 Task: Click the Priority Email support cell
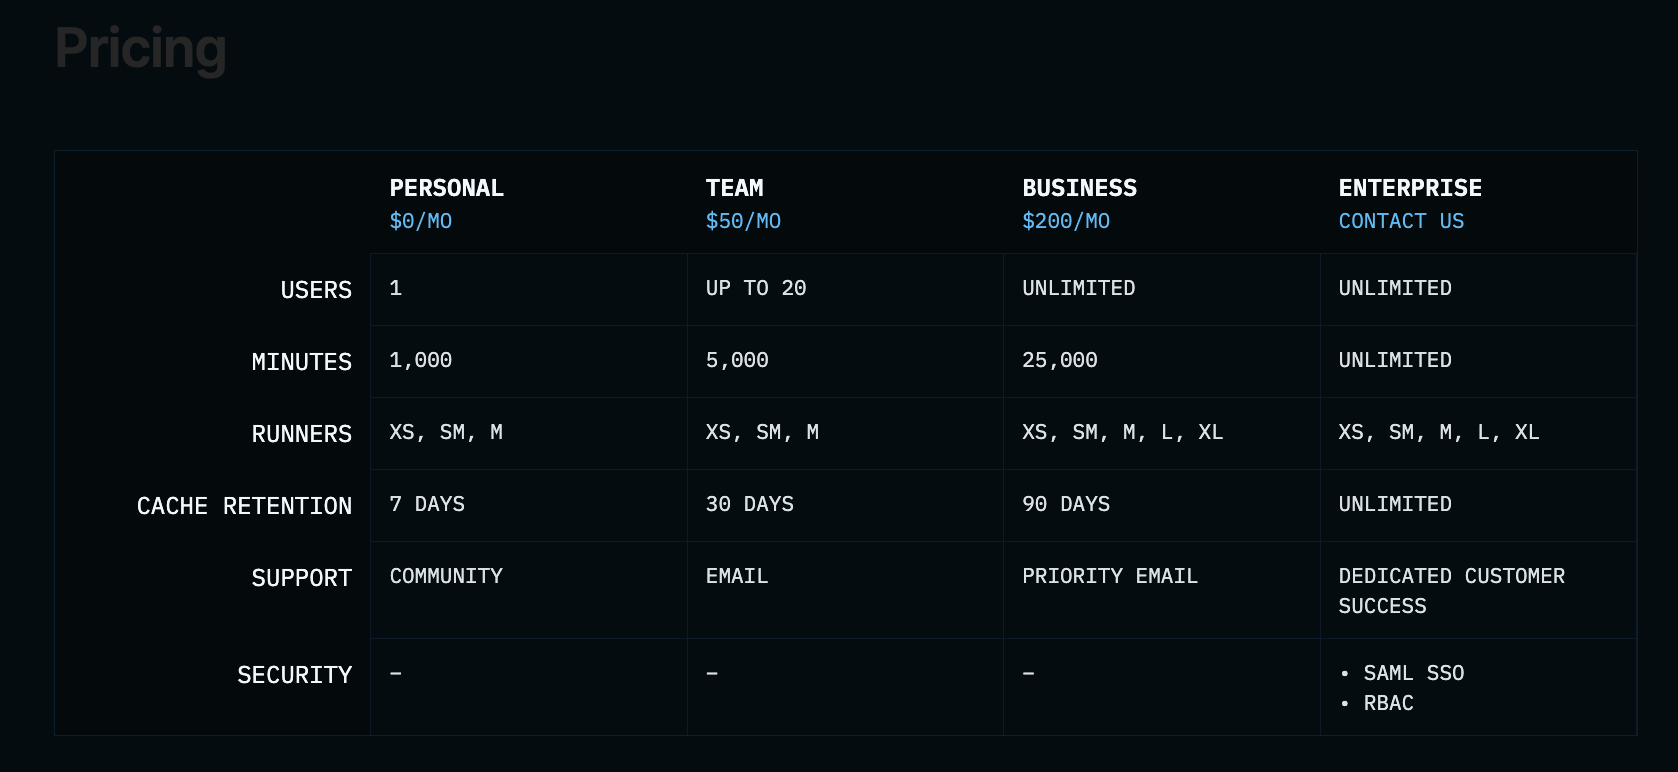click(x=1109, y=576)
